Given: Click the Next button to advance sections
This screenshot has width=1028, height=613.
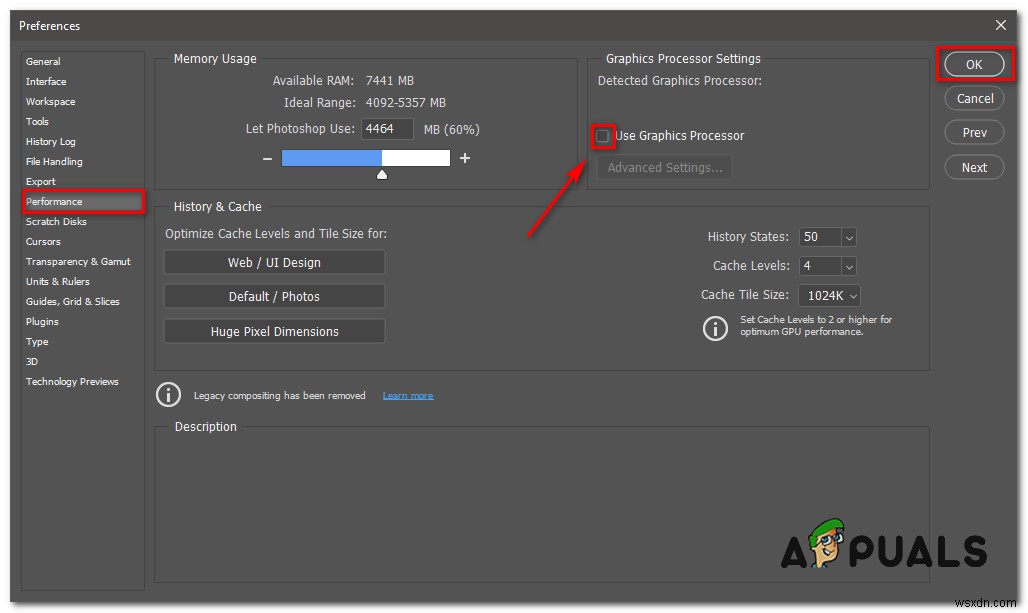Looking at the screenshot, I should (x=973, y=167).
